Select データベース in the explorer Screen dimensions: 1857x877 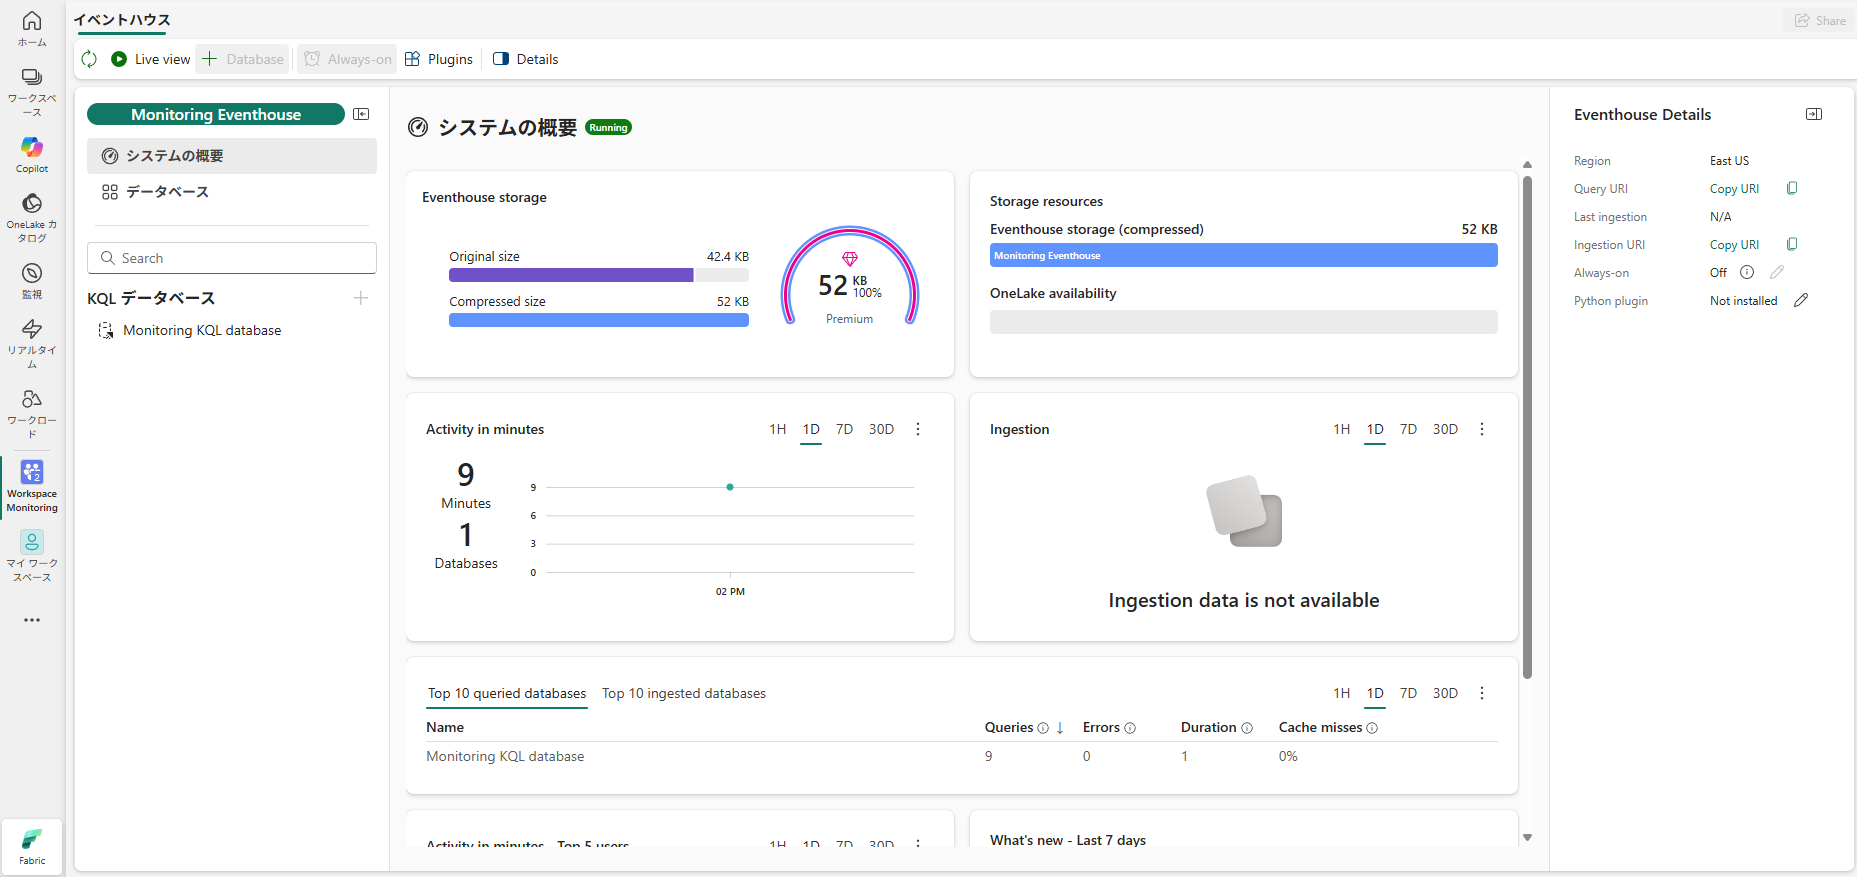click(x=232, y=192)
